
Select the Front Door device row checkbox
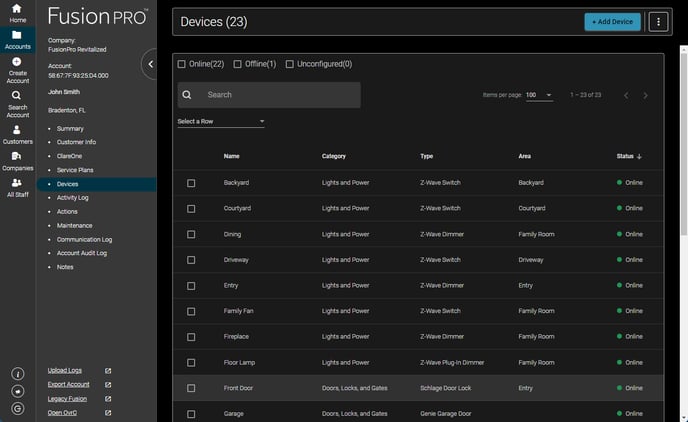(x=191, y=388)
